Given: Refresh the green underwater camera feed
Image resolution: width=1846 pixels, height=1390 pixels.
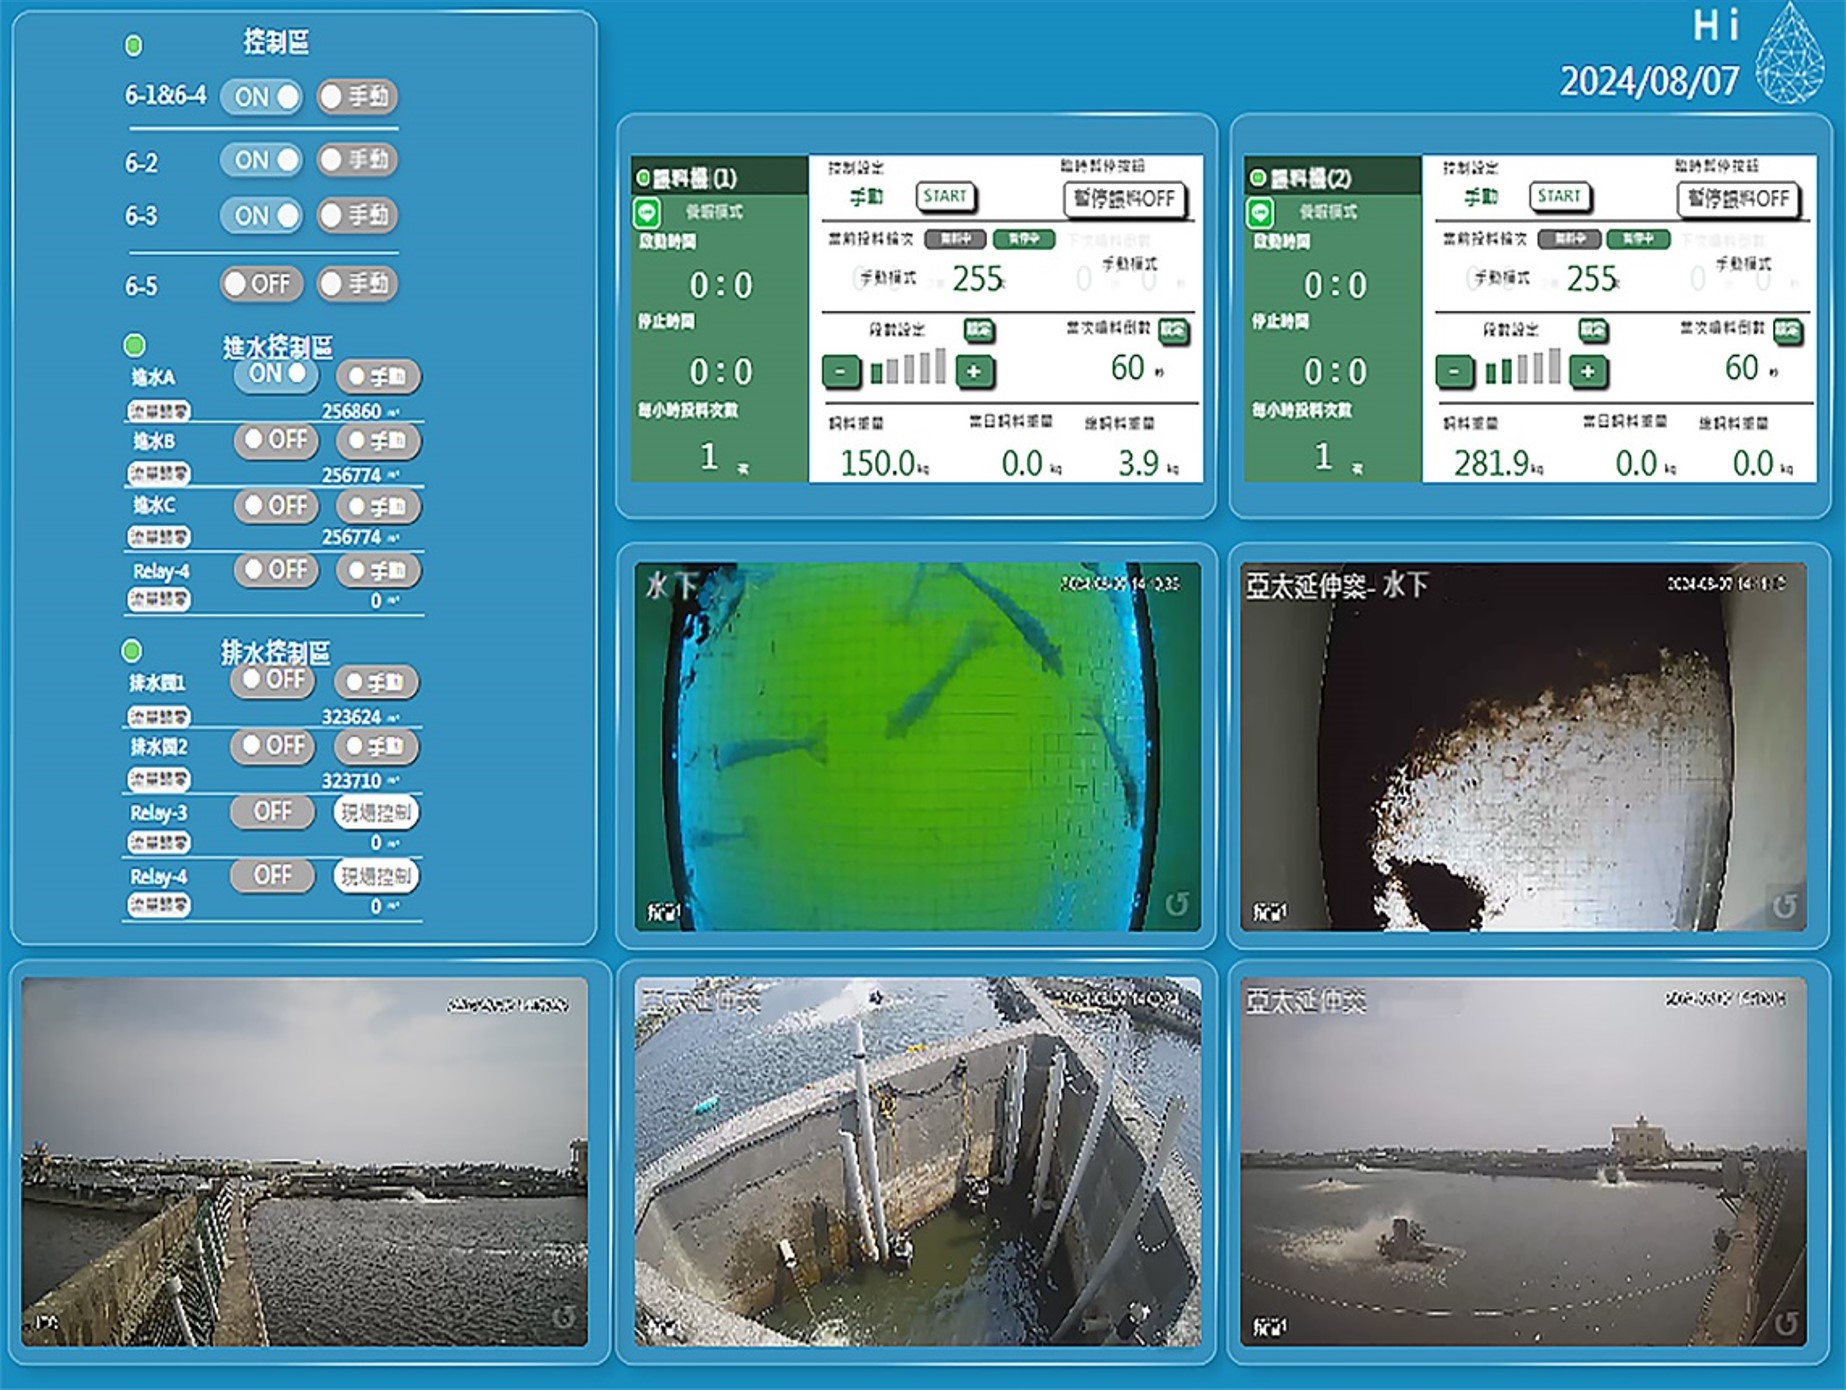Looking at the screenshot, I should point(1176,905).
